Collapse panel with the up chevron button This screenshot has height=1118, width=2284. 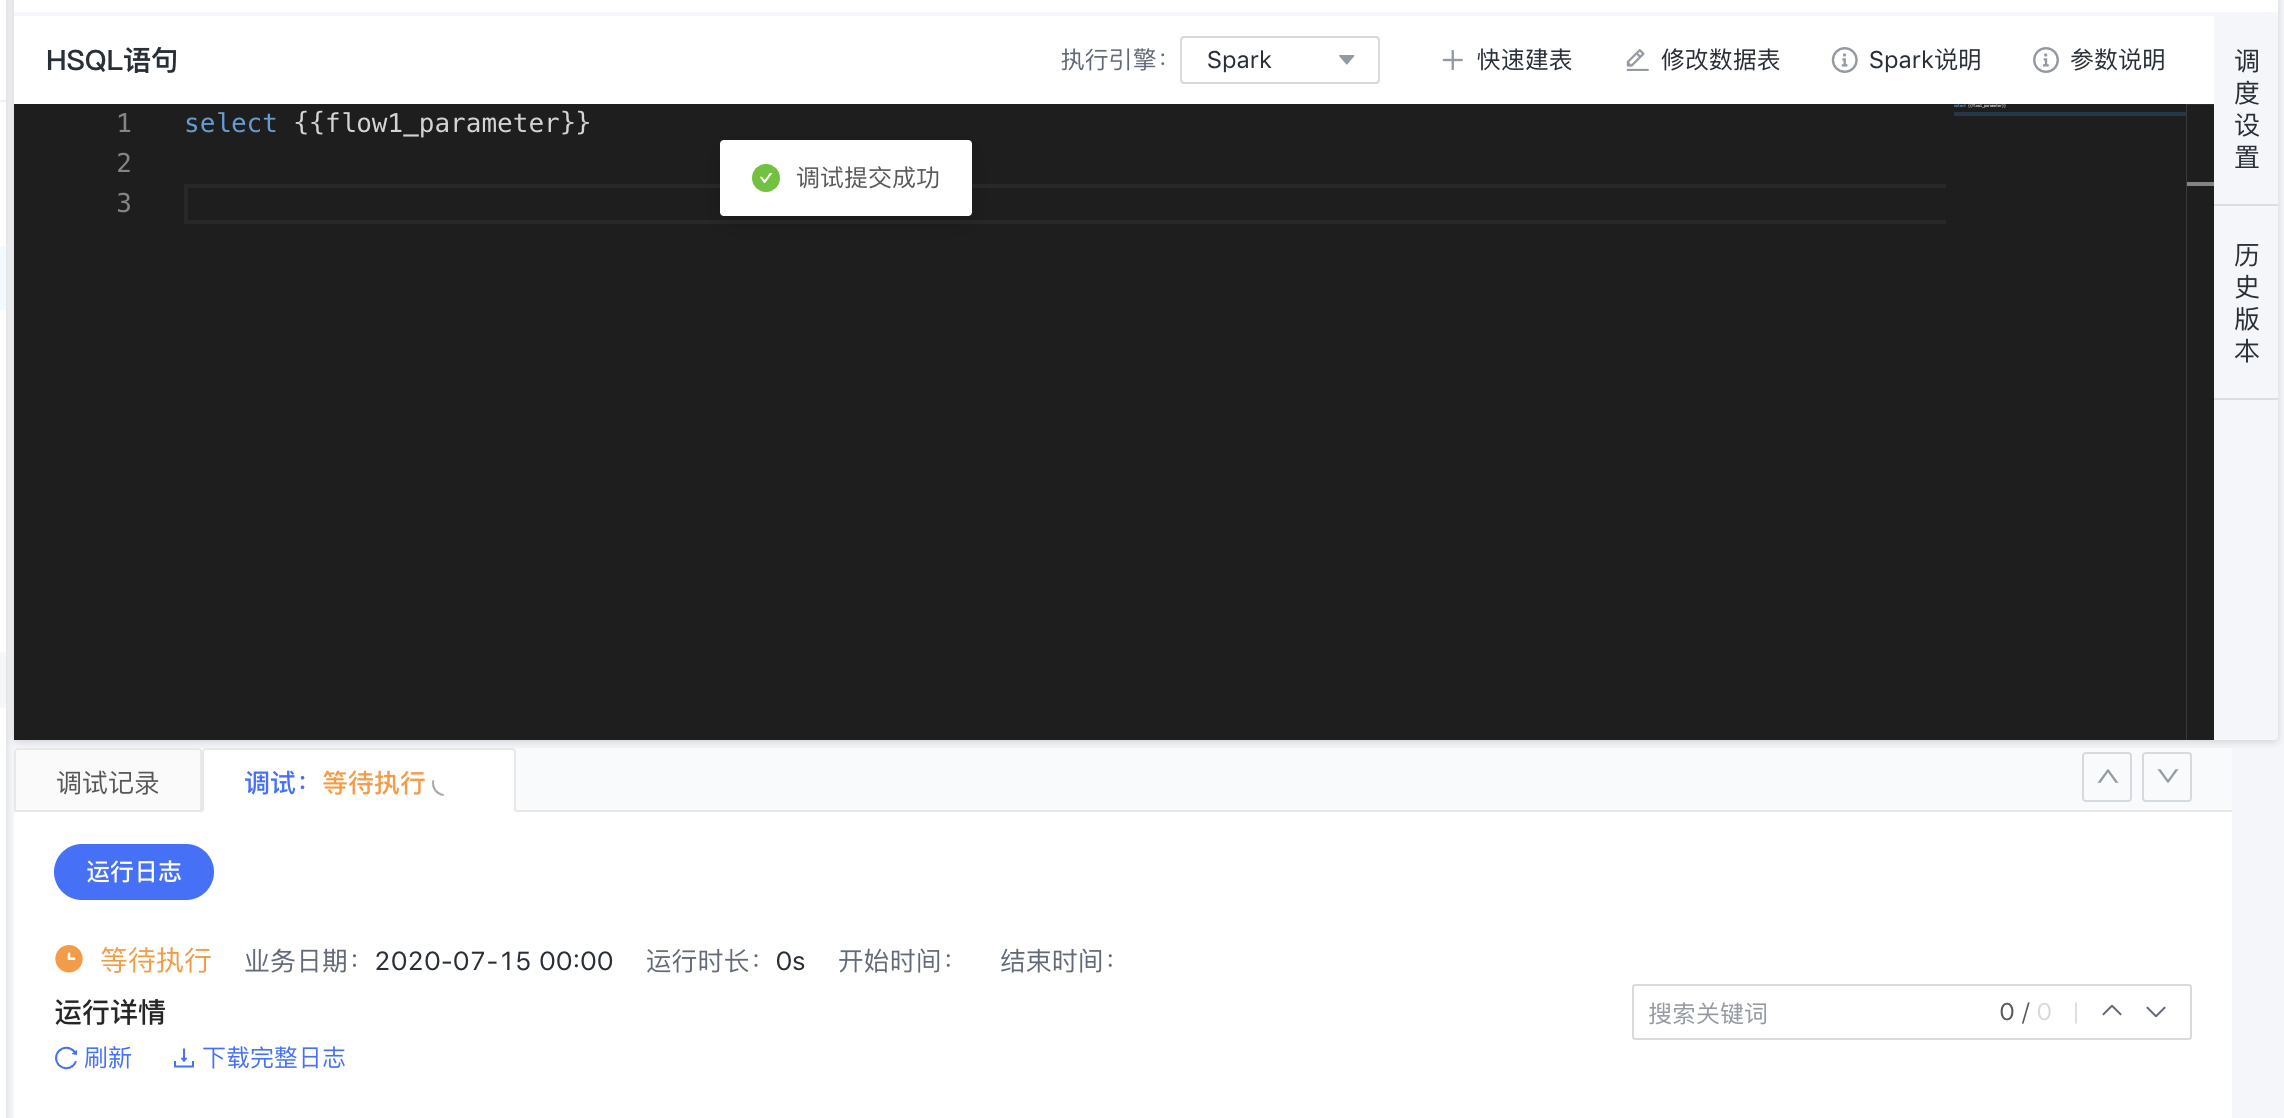[x=2107, y=777]
